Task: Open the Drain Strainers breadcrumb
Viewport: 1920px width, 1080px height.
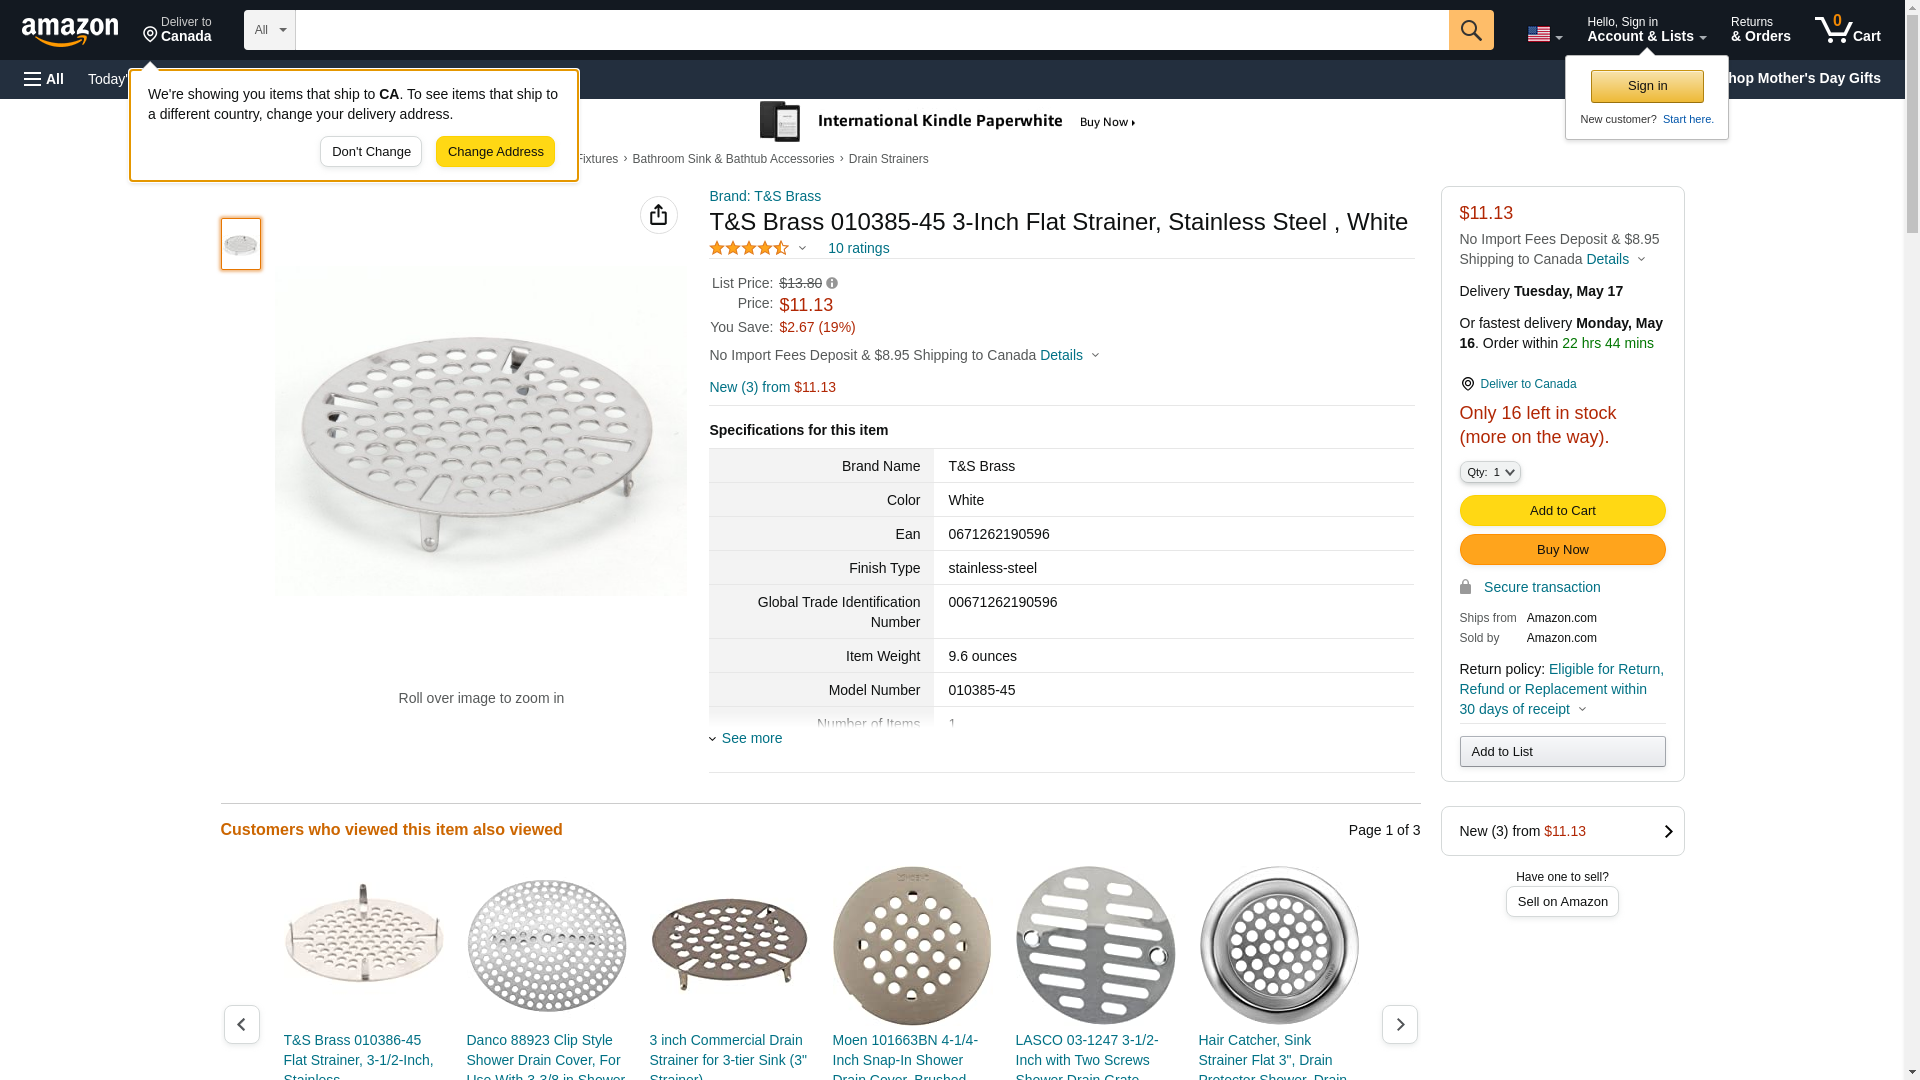Action: [888, 159]
